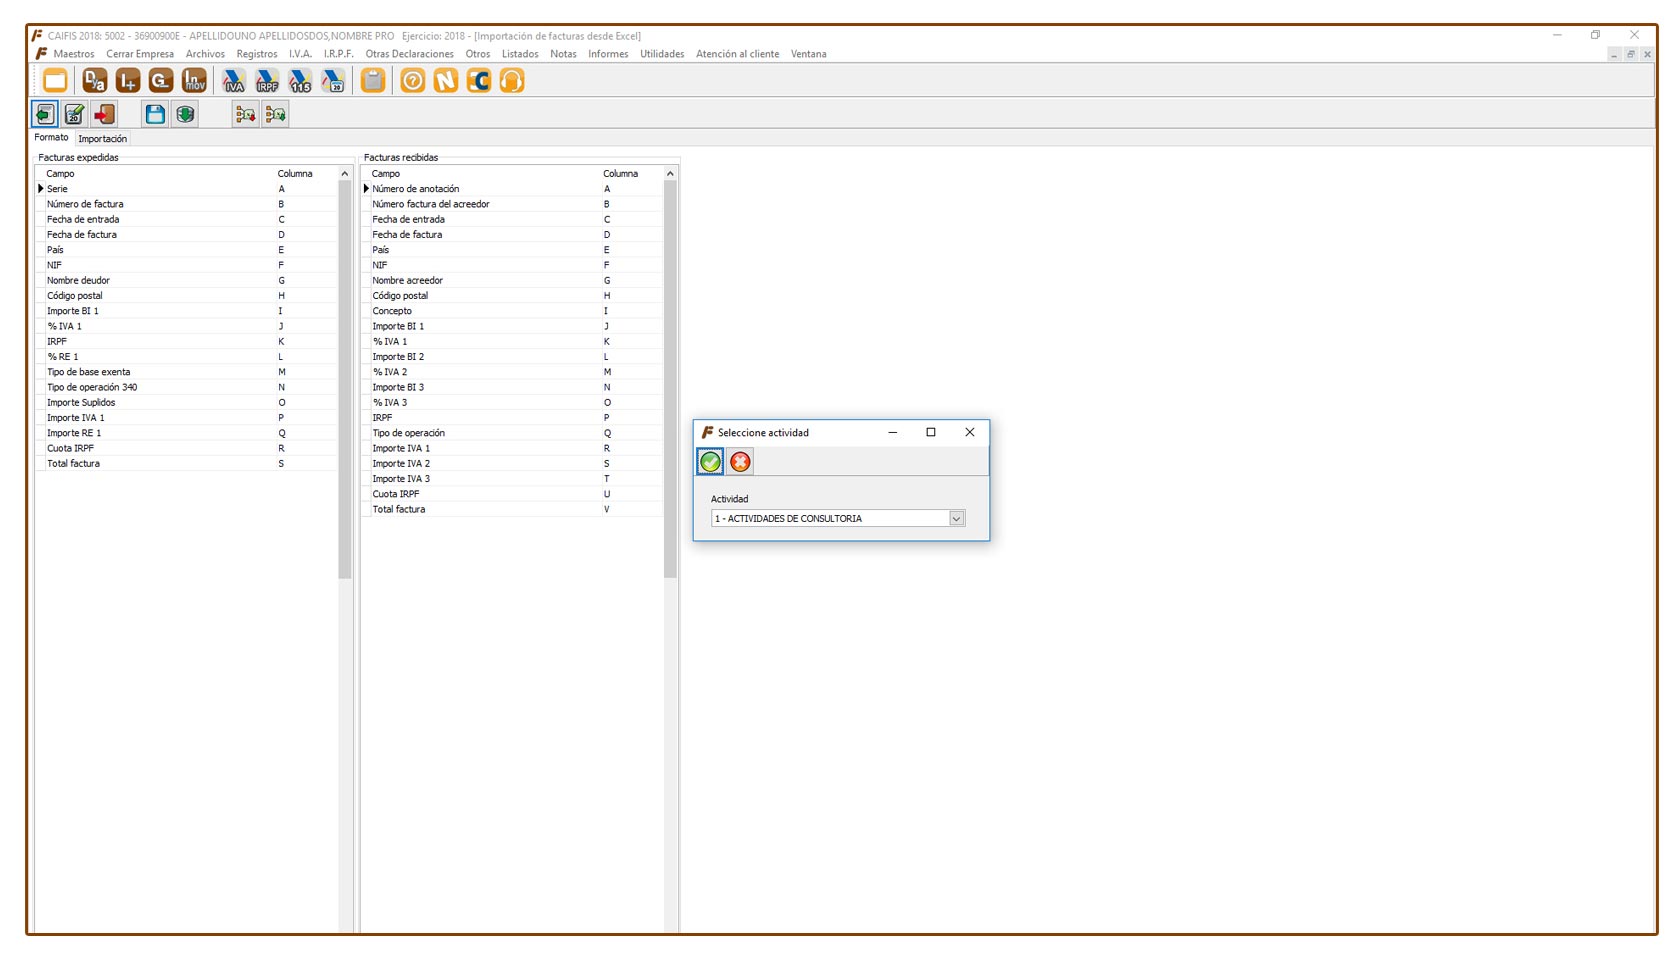Click the 'Campo' header in Facturas recibidas
Image resolution: width=1680 pixels, height=962 pixels.
pos(386,174)
